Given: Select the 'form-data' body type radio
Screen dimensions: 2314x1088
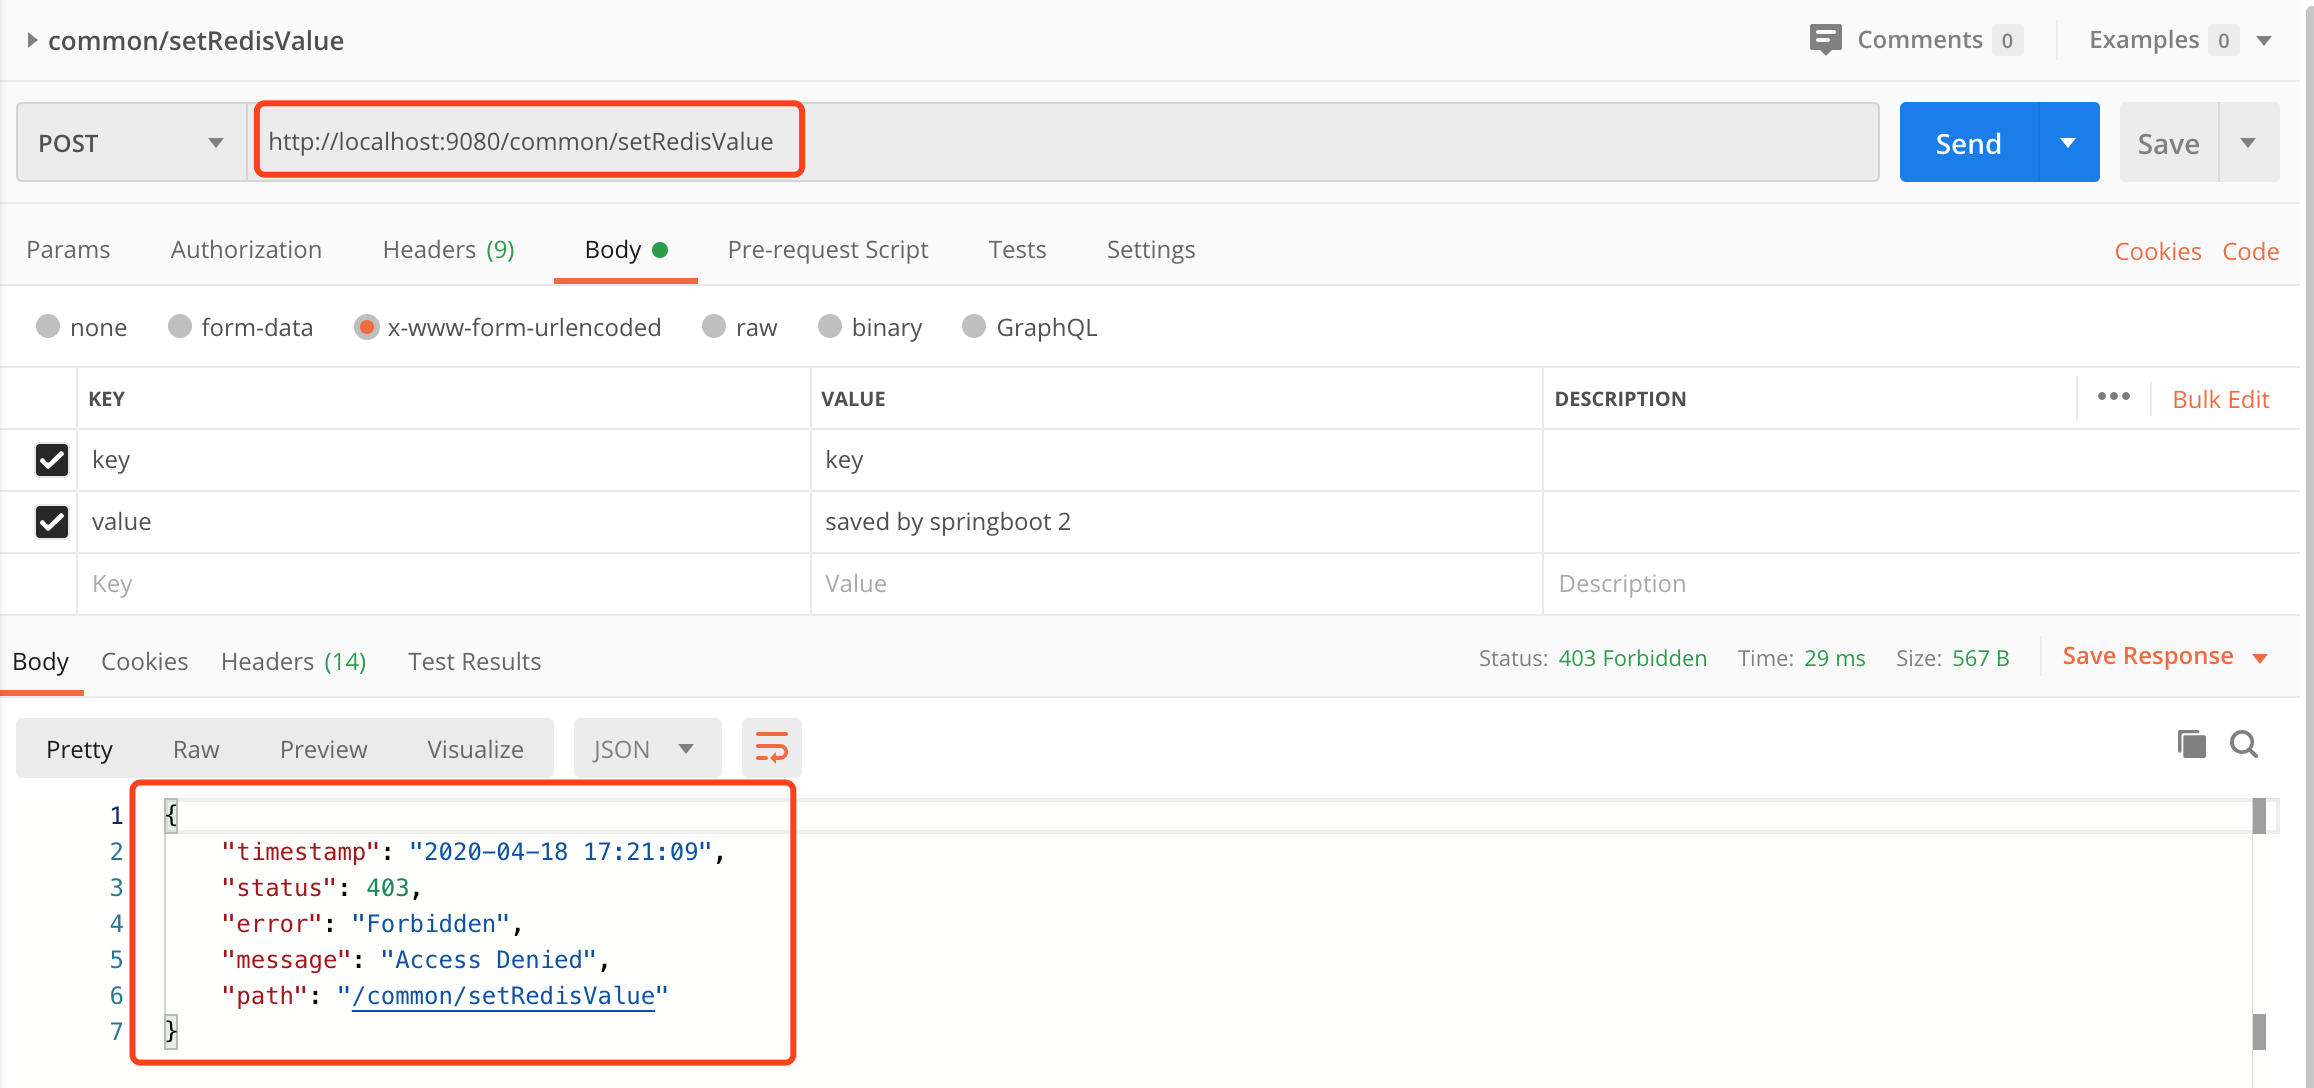Looking at the screenshot, I should [180, 327].
